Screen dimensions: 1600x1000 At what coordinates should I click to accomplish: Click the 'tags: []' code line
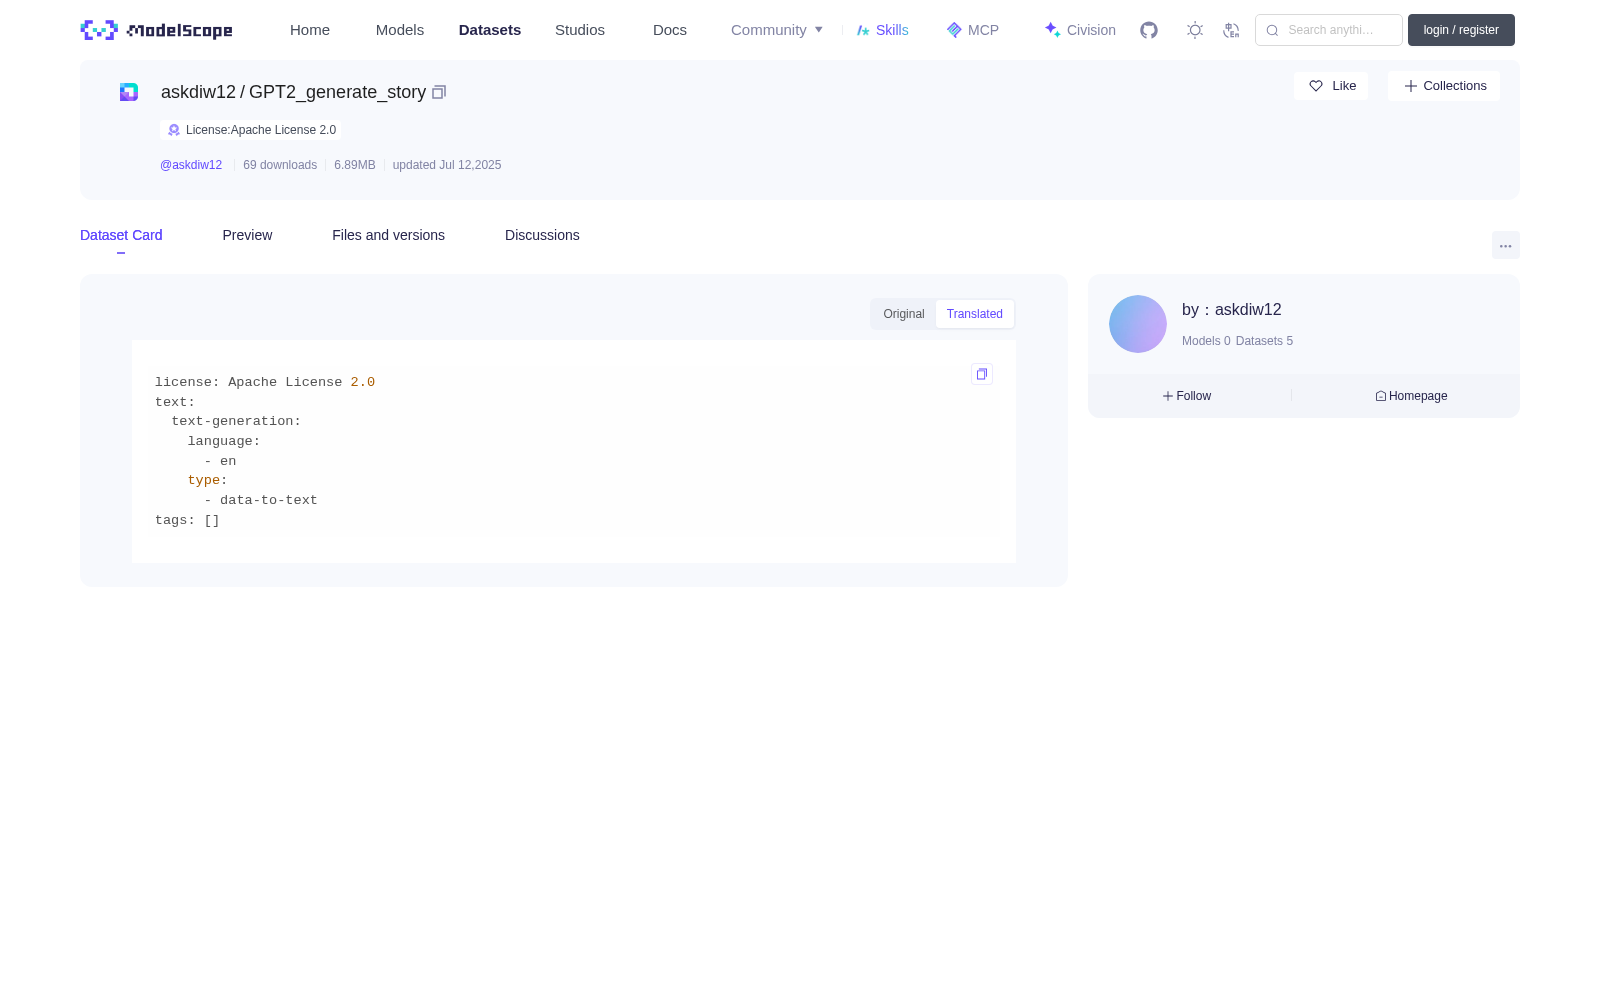[x=187, y=520]
